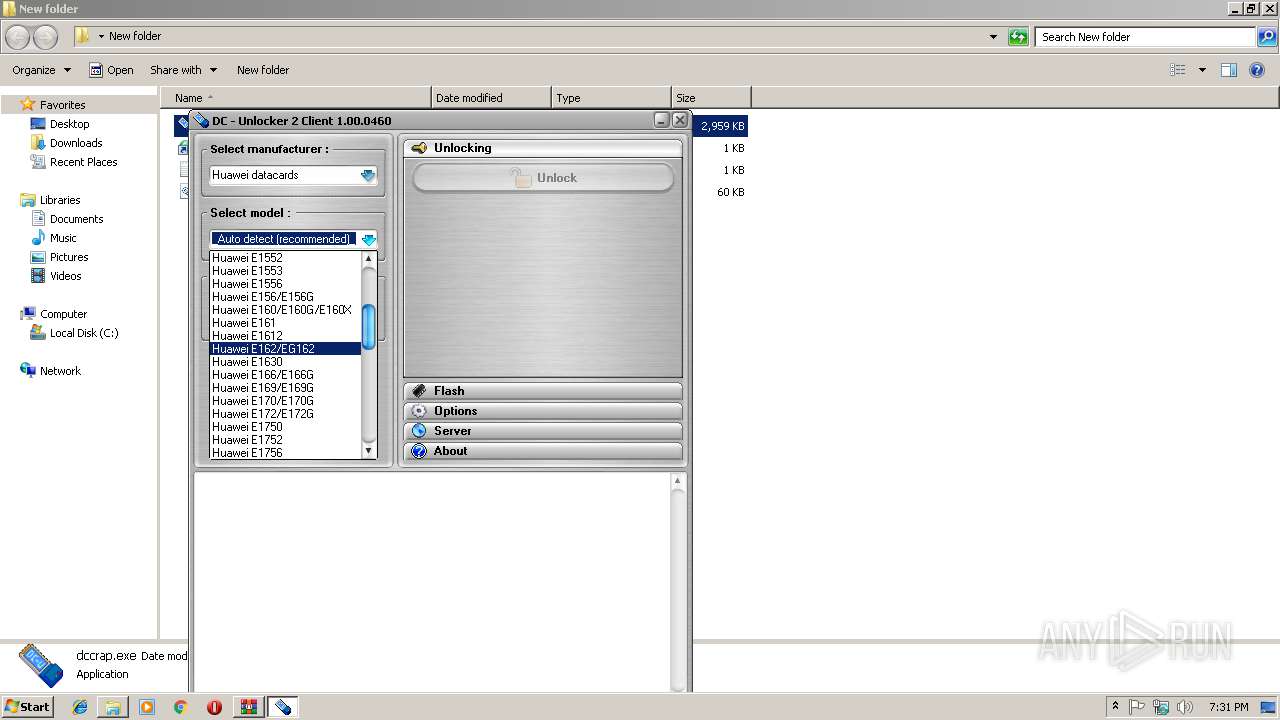
Task: Toggle the preview pane icon
Action: coord(1229,70)
